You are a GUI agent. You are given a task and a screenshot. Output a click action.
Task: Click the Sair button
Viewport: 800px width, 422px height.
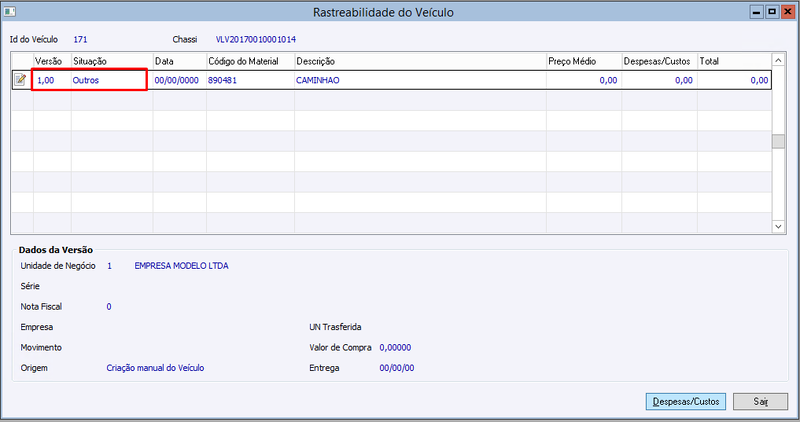tap(760, 402)
